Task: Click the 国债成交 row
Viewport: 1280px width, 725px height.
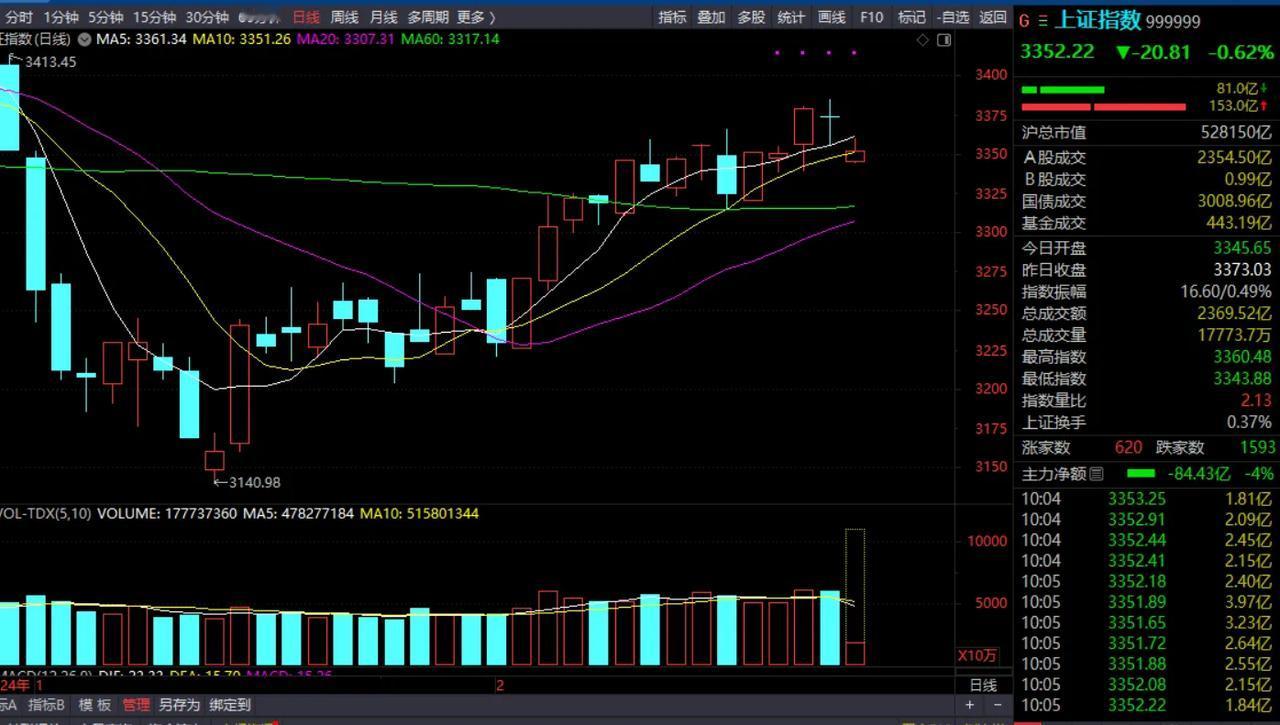Action: coord(1147,202)
